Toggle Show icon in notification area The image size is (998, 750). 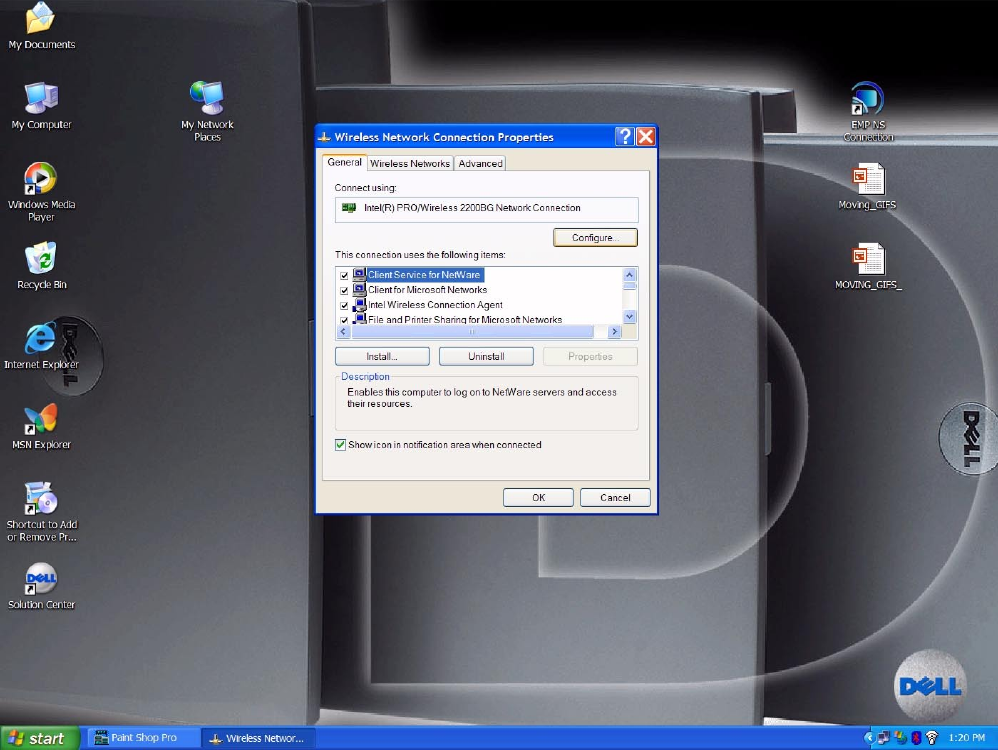click(341, 444)
